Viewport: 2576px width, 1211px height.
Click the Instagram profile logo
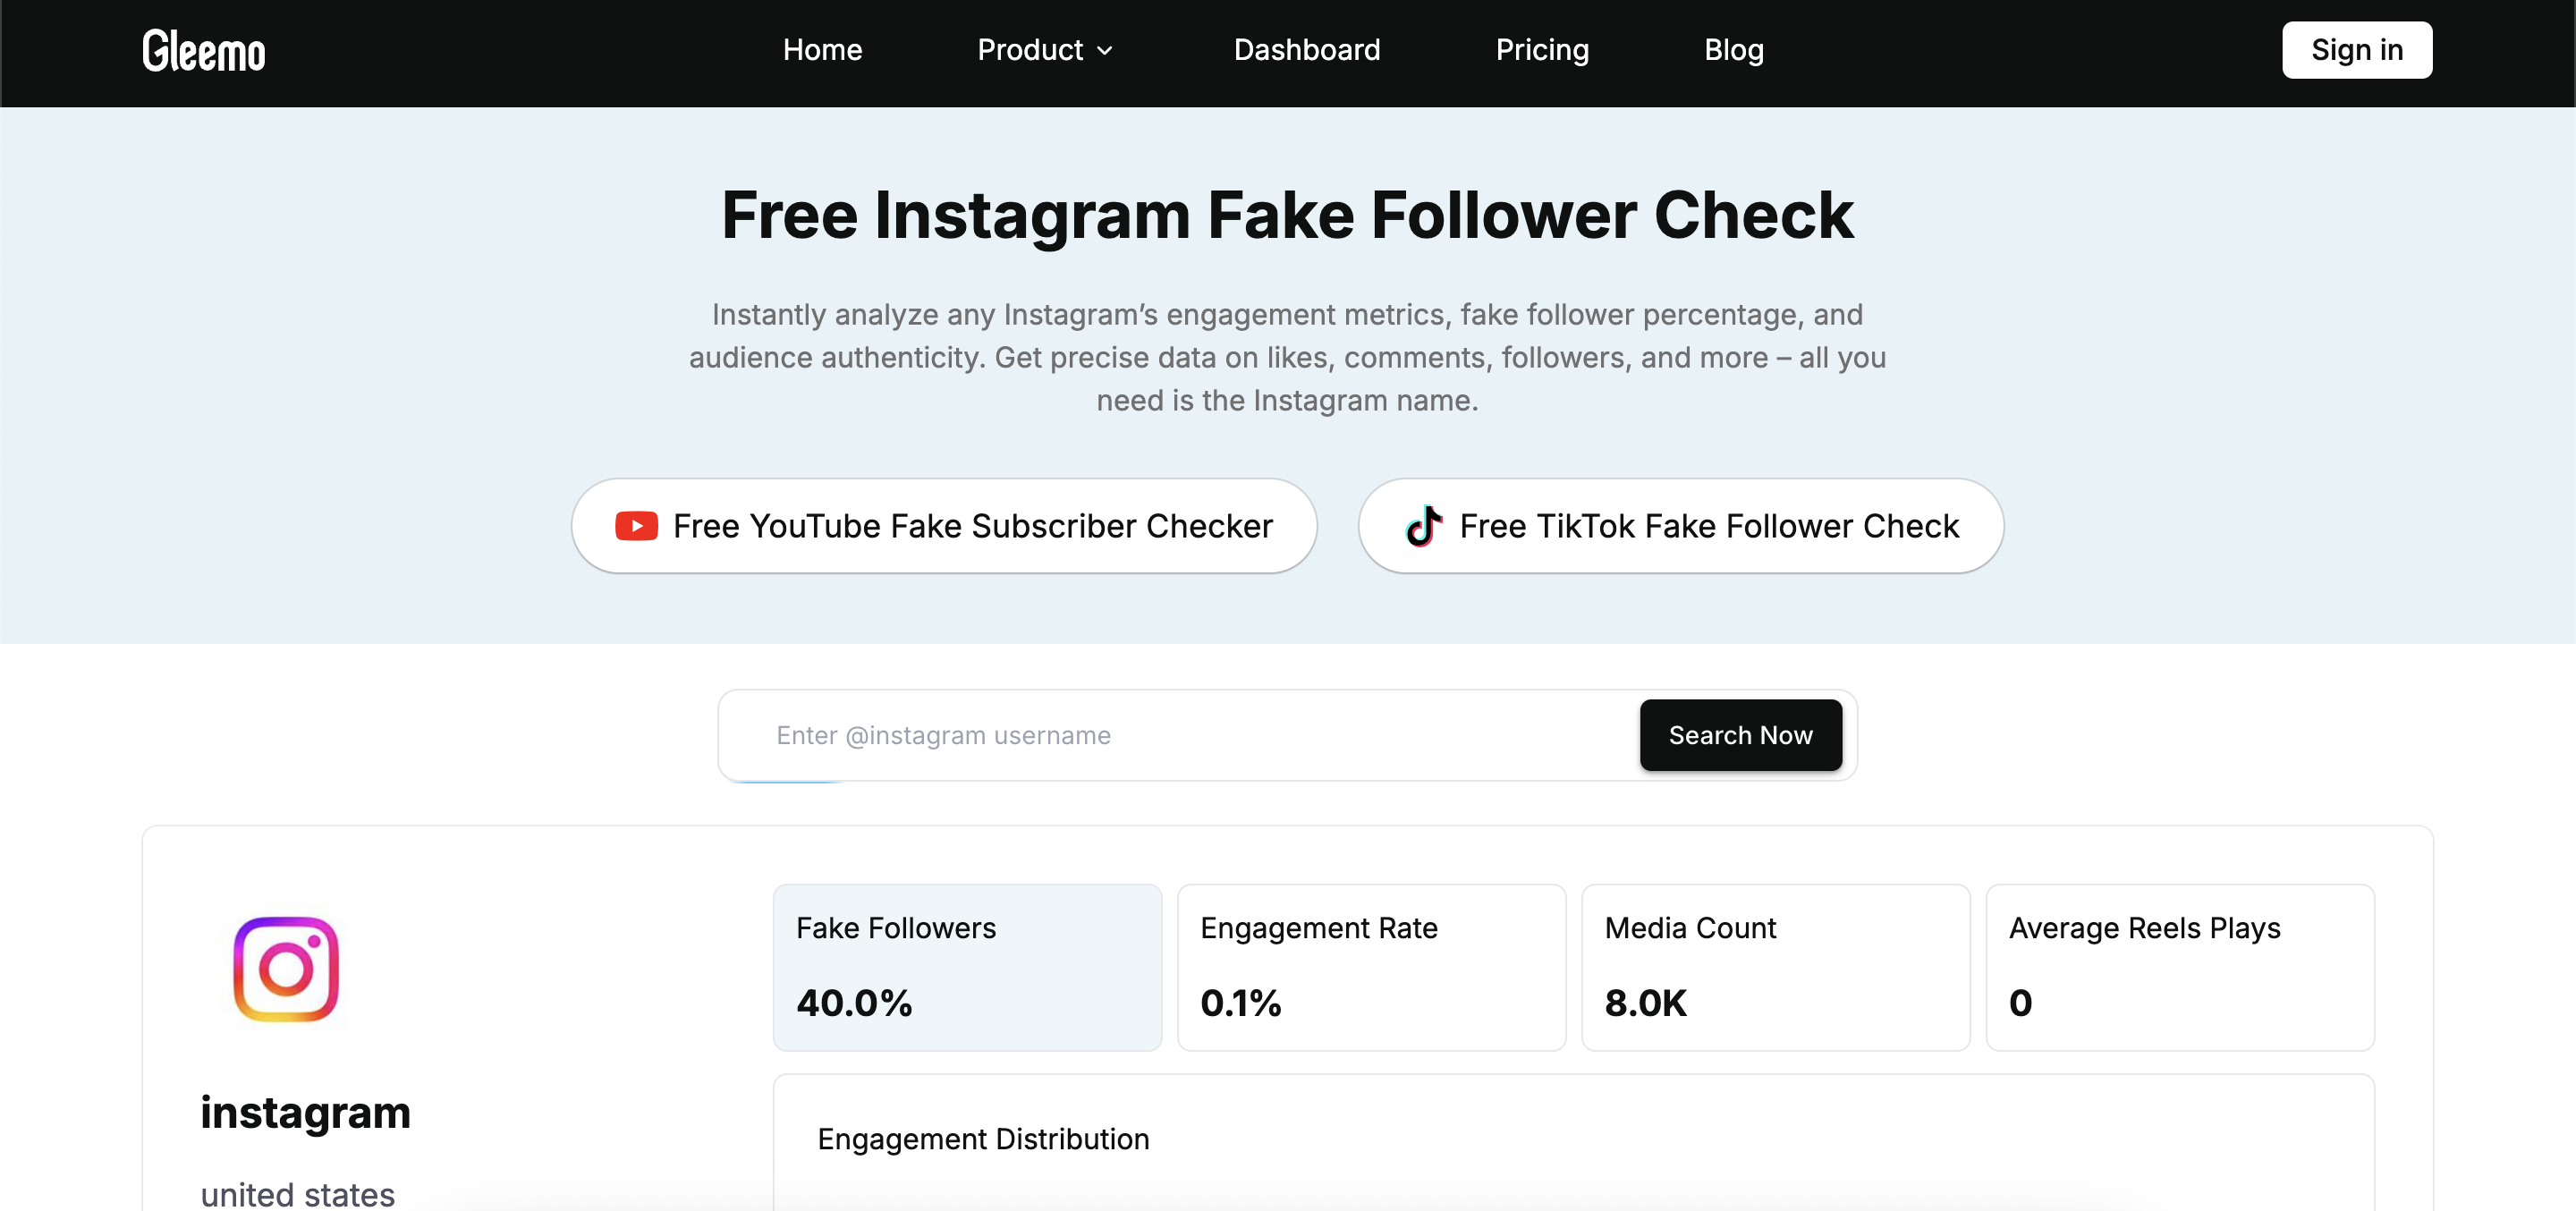[286, 969]
